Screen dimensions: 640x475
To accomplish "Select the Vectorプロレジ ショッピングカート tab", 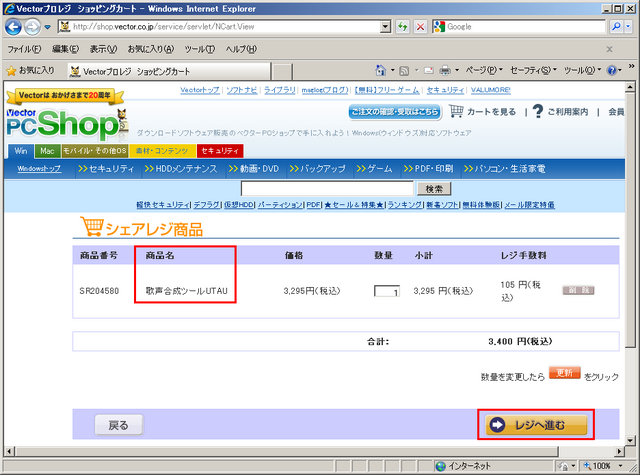I will coord(169,71).
